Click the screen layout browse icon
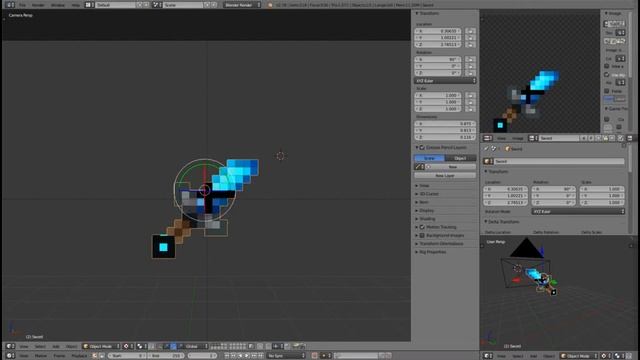The width and height of the screenshot is (640, 360). 89,5
